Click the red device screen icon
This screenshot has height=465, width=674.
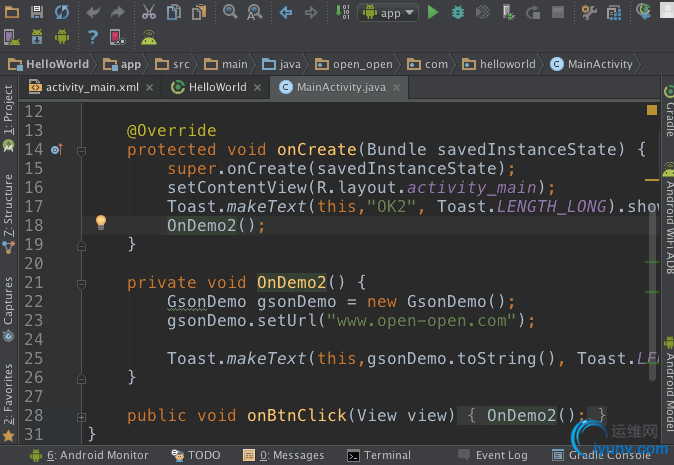(x=117, y=37)
